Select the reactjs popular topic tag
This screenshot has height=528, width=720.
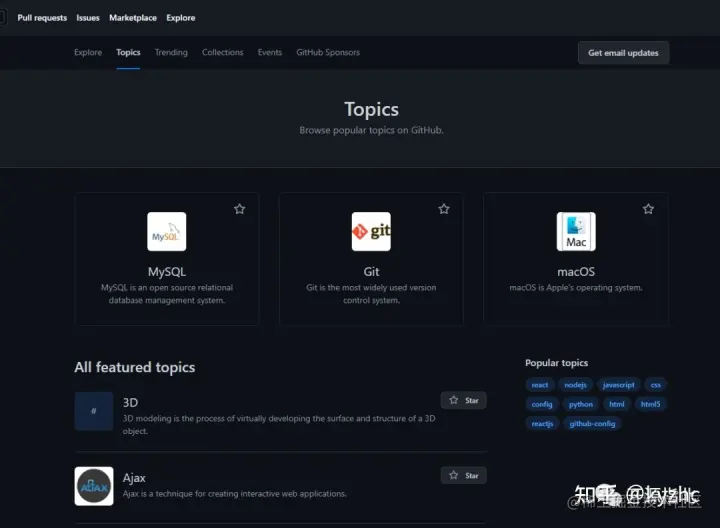(x=542, y=423)
